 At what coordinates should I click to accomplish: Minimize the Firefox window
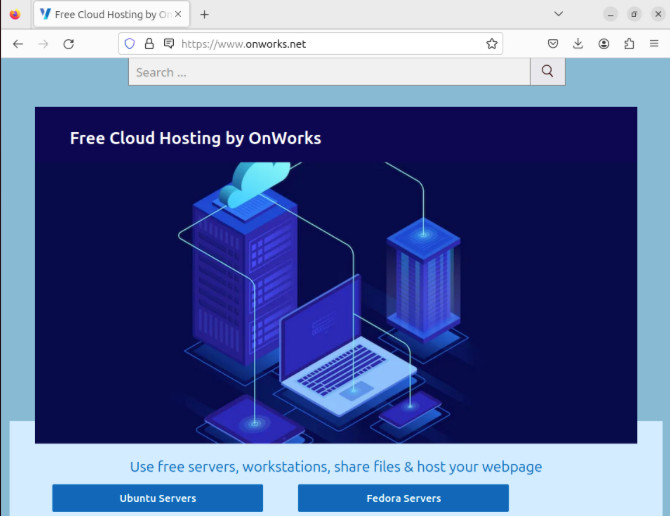coord(611,15)
